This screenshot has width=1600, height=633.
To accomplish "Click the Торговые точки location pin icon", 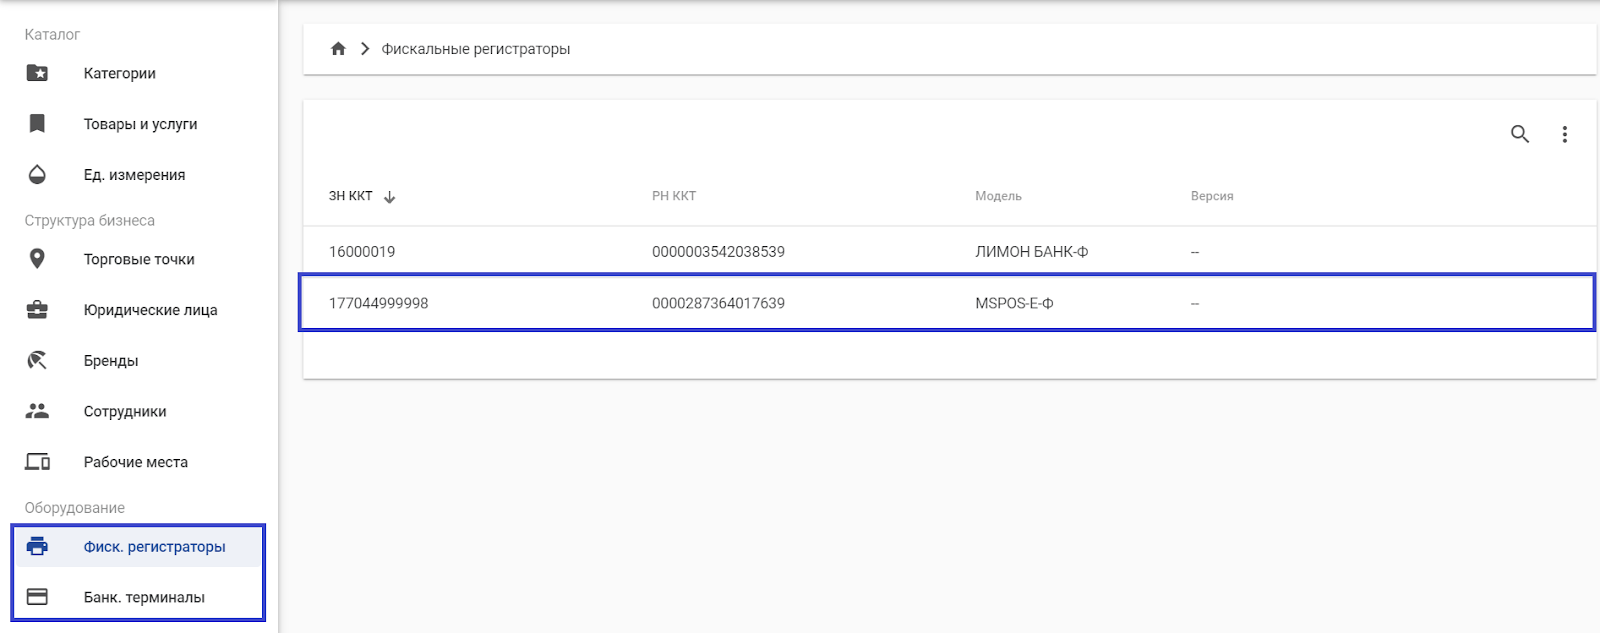I will [x=37, y=259].
